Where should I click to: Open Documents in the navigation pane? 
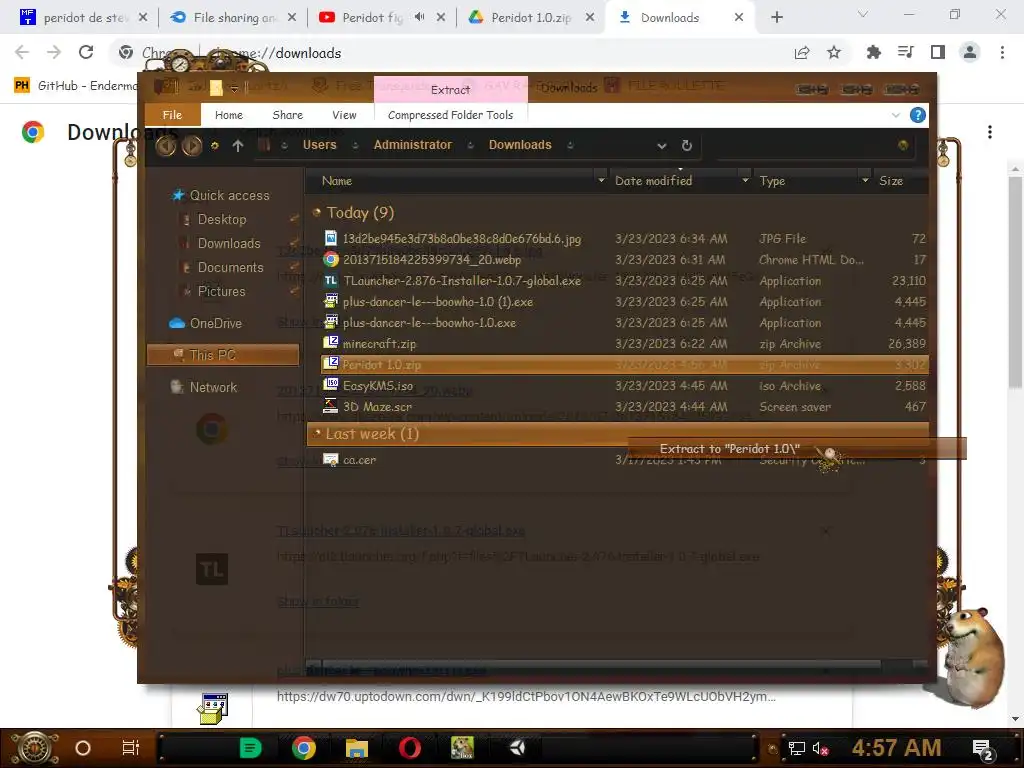pyautogui.click(x=231, y=268)
